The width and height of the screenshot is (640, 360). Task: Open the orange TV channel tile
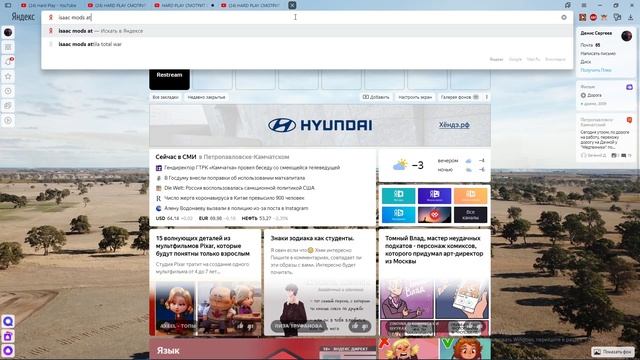point(471,196)
